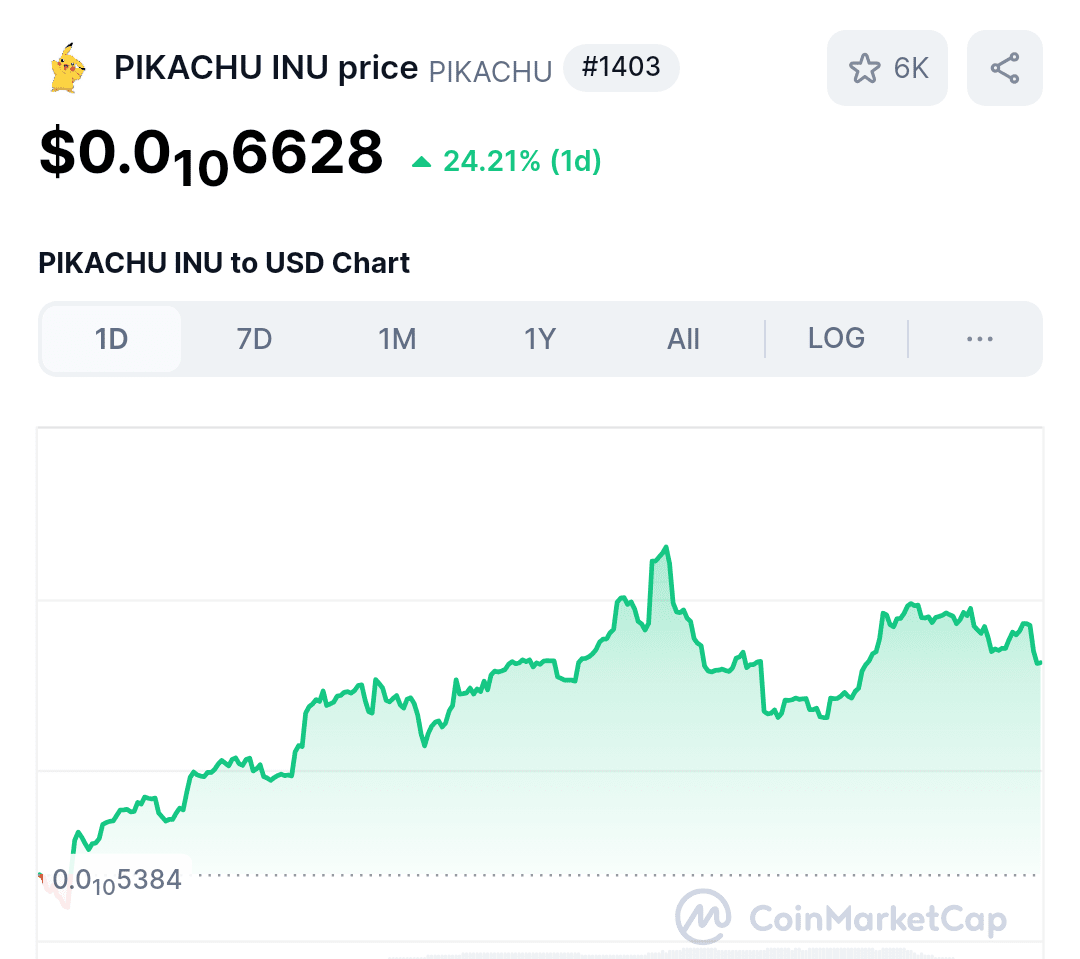Click the share icon button

click(1005, 68)
